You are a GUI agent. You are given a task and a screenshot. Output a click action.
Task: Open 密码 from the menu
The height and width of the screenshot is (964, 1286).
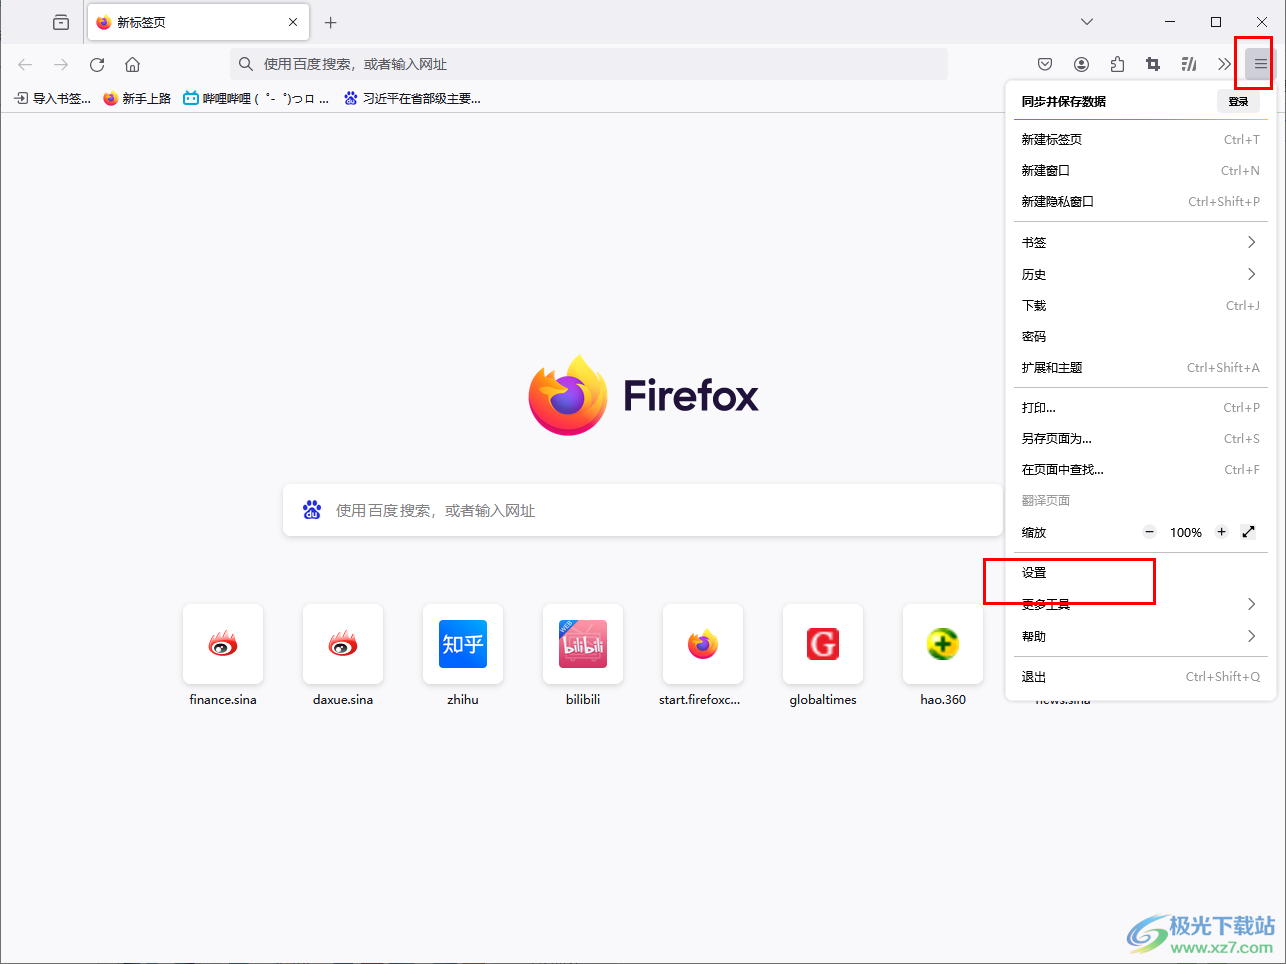click(1140, 336)
